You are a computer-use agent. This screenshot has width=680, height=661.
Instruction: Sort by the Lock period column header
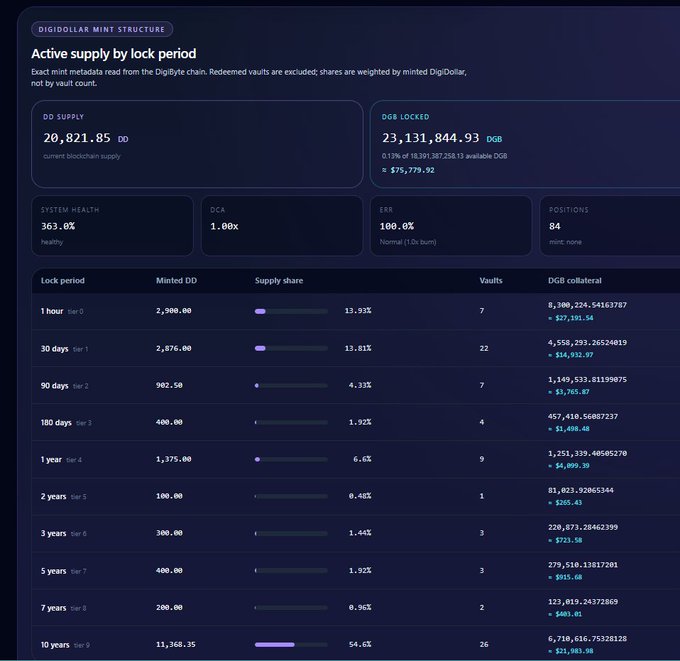(62, 281)
